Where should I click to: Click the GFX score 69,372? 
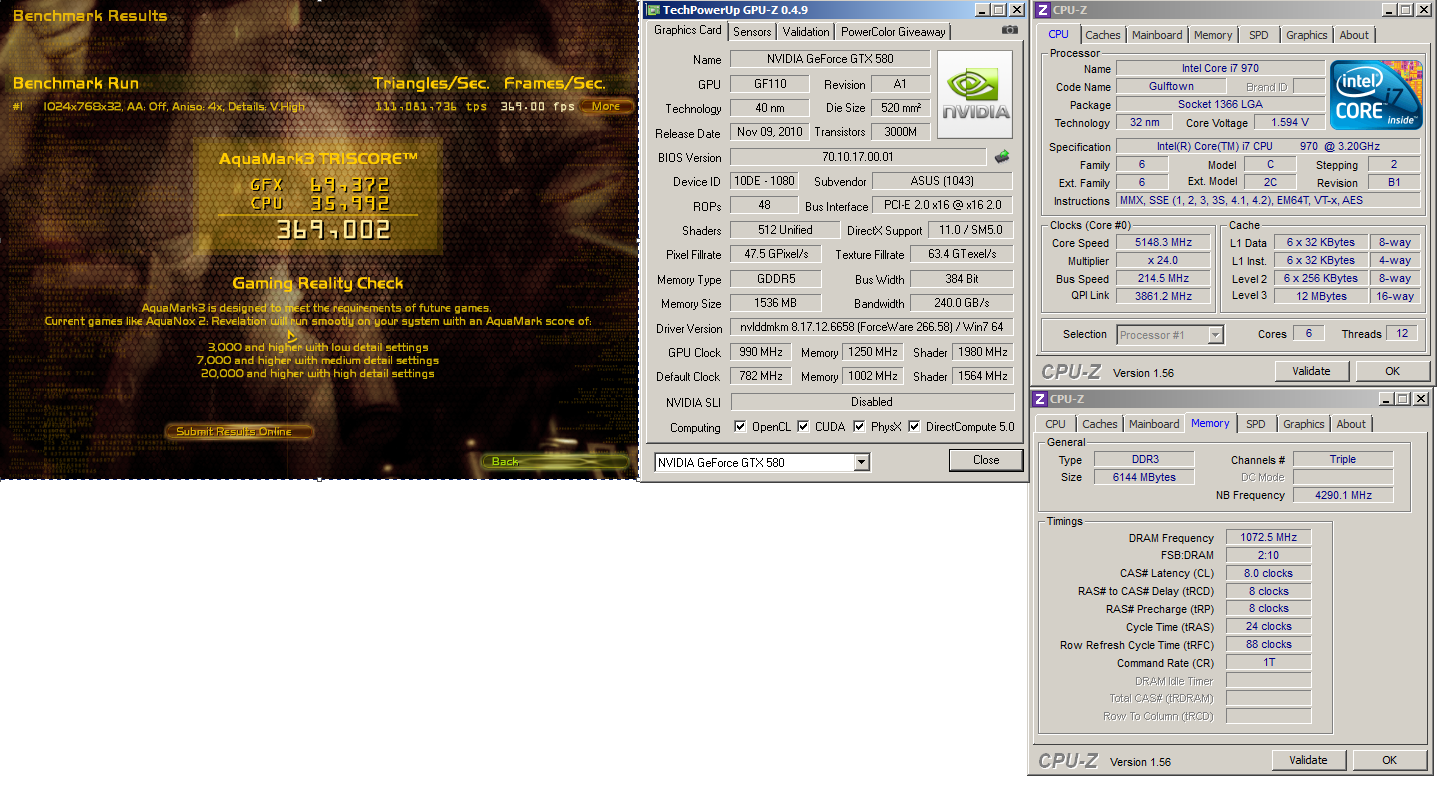coord(349,185)
